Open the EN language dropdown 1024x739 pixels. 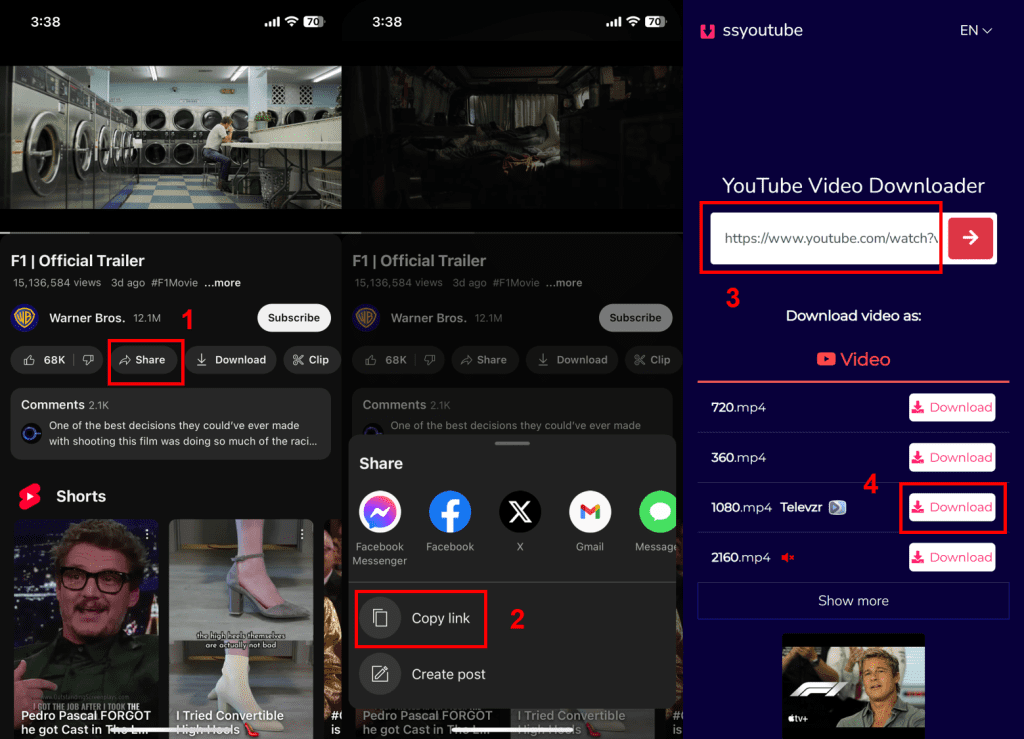(x=975, y=30)
